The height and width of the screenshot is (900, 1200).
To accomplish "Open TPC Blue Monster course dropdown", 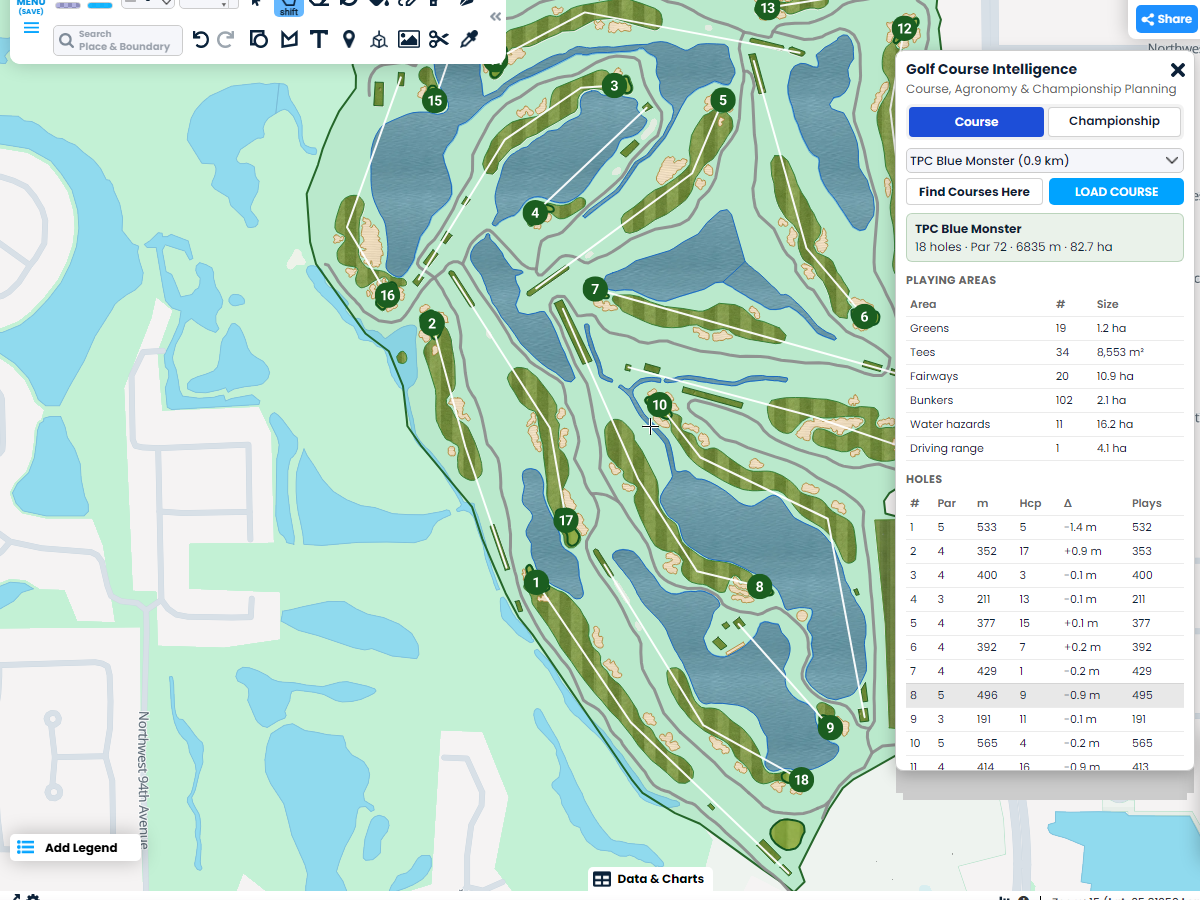I will pyautogui.click(x=1045, y=160).
